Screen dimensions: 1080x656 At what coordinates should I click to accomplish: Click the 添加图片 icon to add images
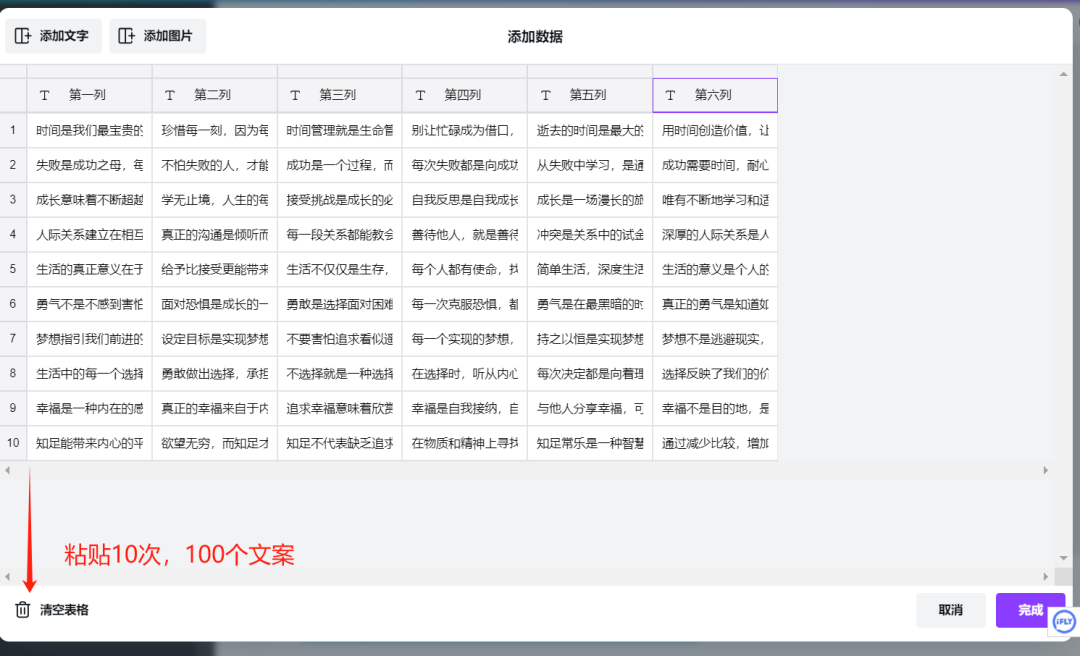point(127,36)
